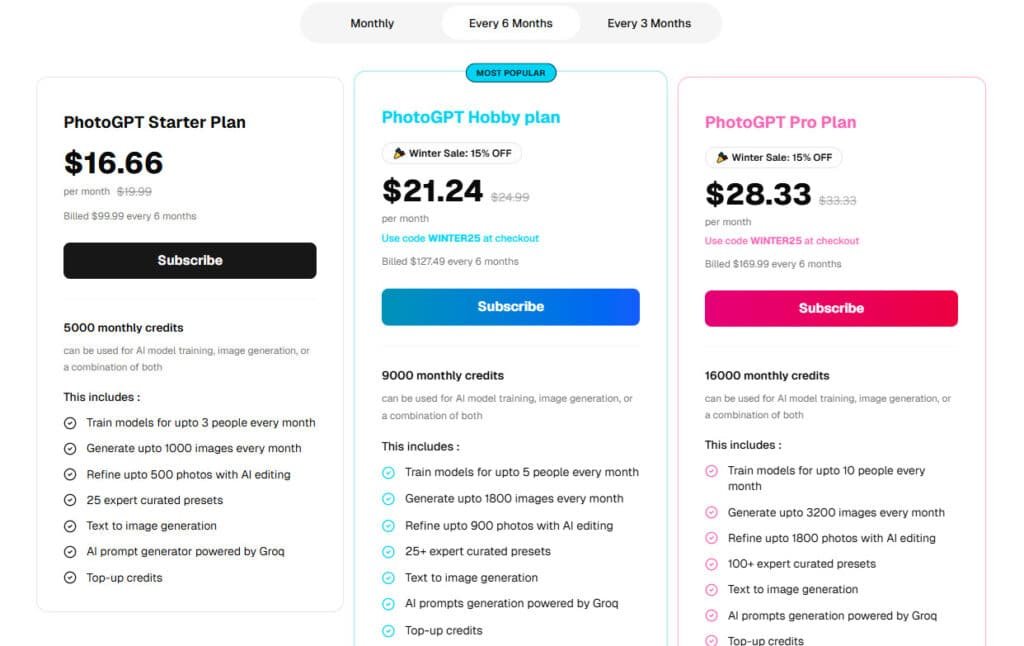Select the "Every 6 Months" tab
This screenshot has width=1024, height=646.
509,22
